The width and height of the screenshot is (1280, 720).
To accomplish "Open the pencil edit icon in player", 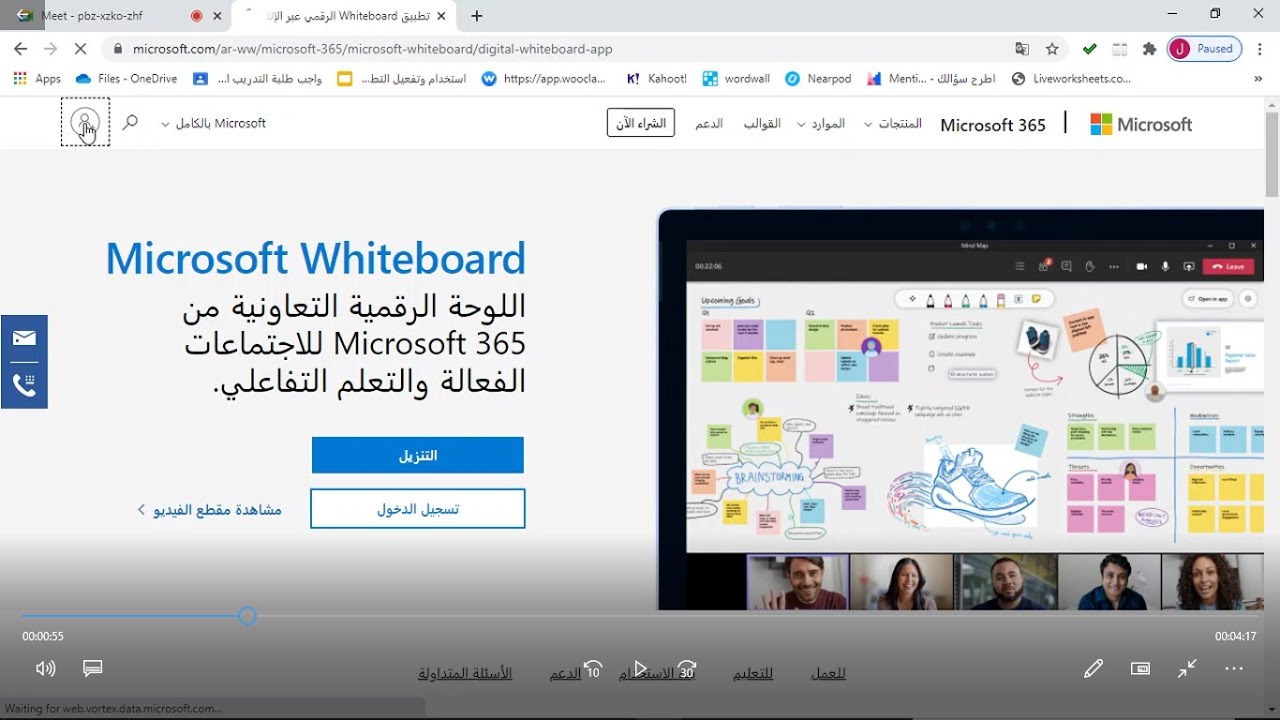I will tap(1093, 669).
